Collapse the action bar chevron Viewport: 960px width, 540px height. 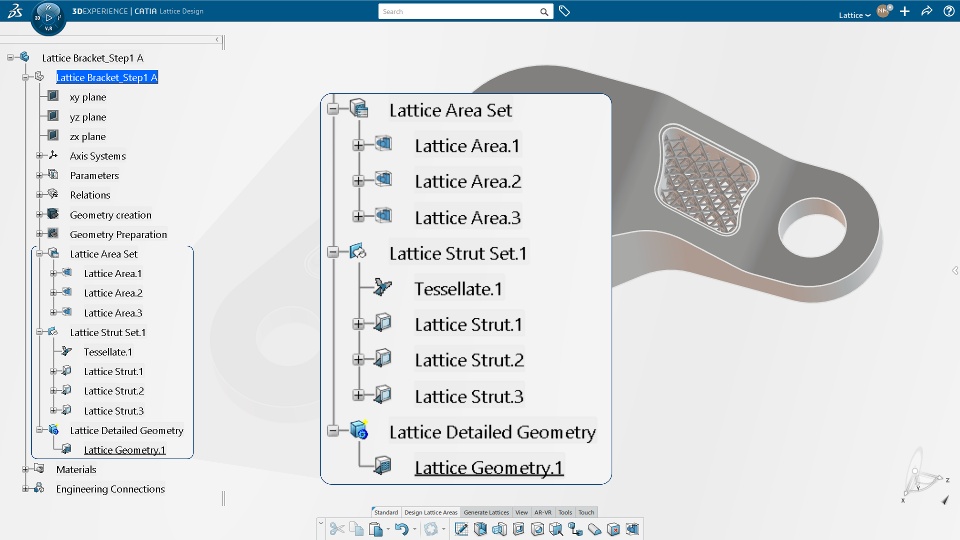click(x=320, y=523)
